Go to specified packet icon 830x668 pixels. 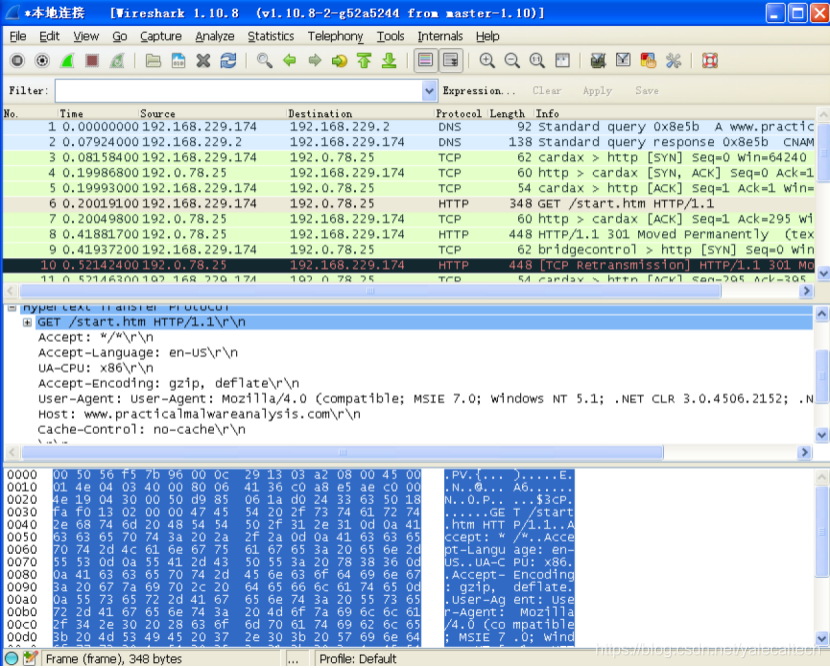point(339,60)
